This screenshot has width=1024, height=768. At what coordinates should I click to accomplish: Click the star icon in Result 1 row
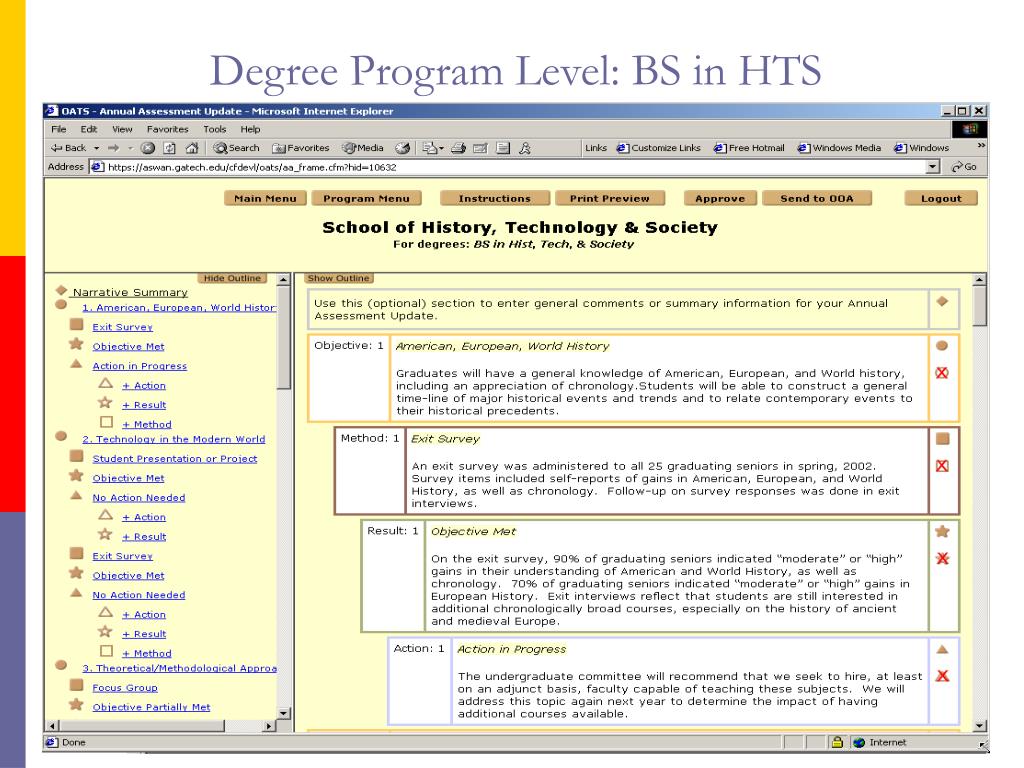tap(942, 531)
